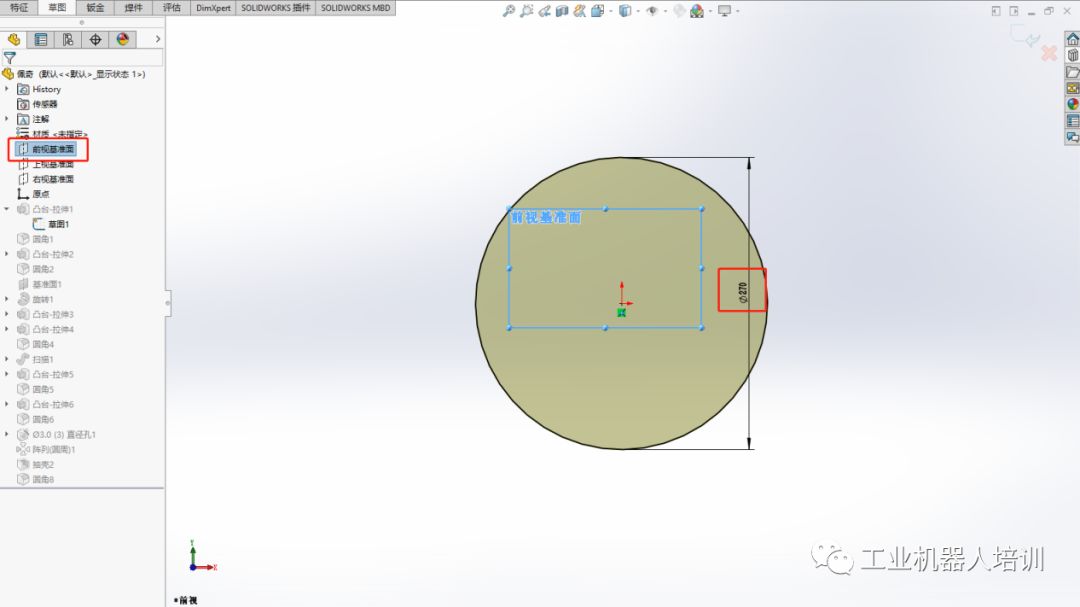Screen dimensions: 1080x607
Task: Open the Display Style dropdown cube
Action: point(625,12)
